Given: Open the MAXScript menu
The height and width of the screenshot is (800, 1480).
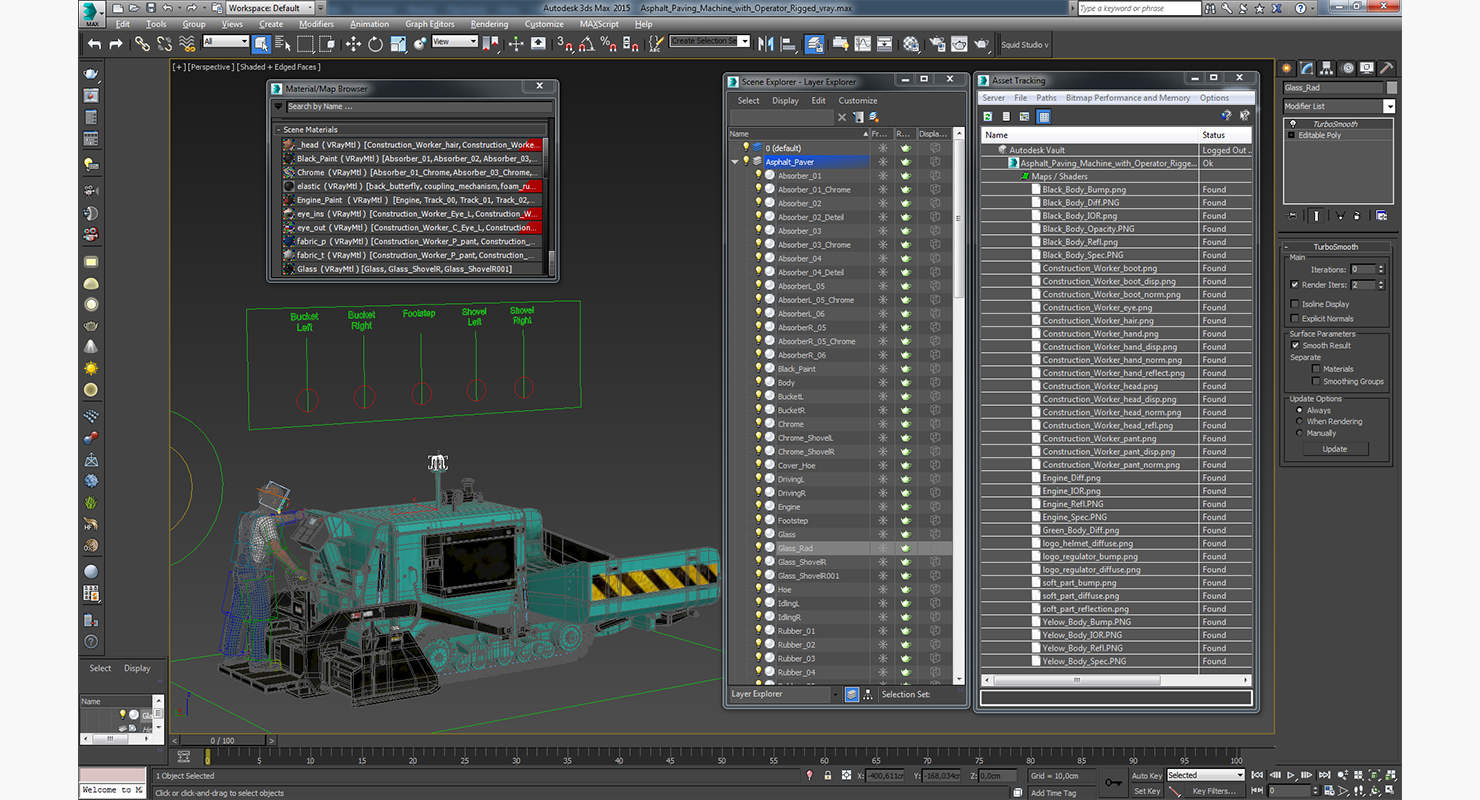Looking at the screenshot, I should (x=599, y=24).
